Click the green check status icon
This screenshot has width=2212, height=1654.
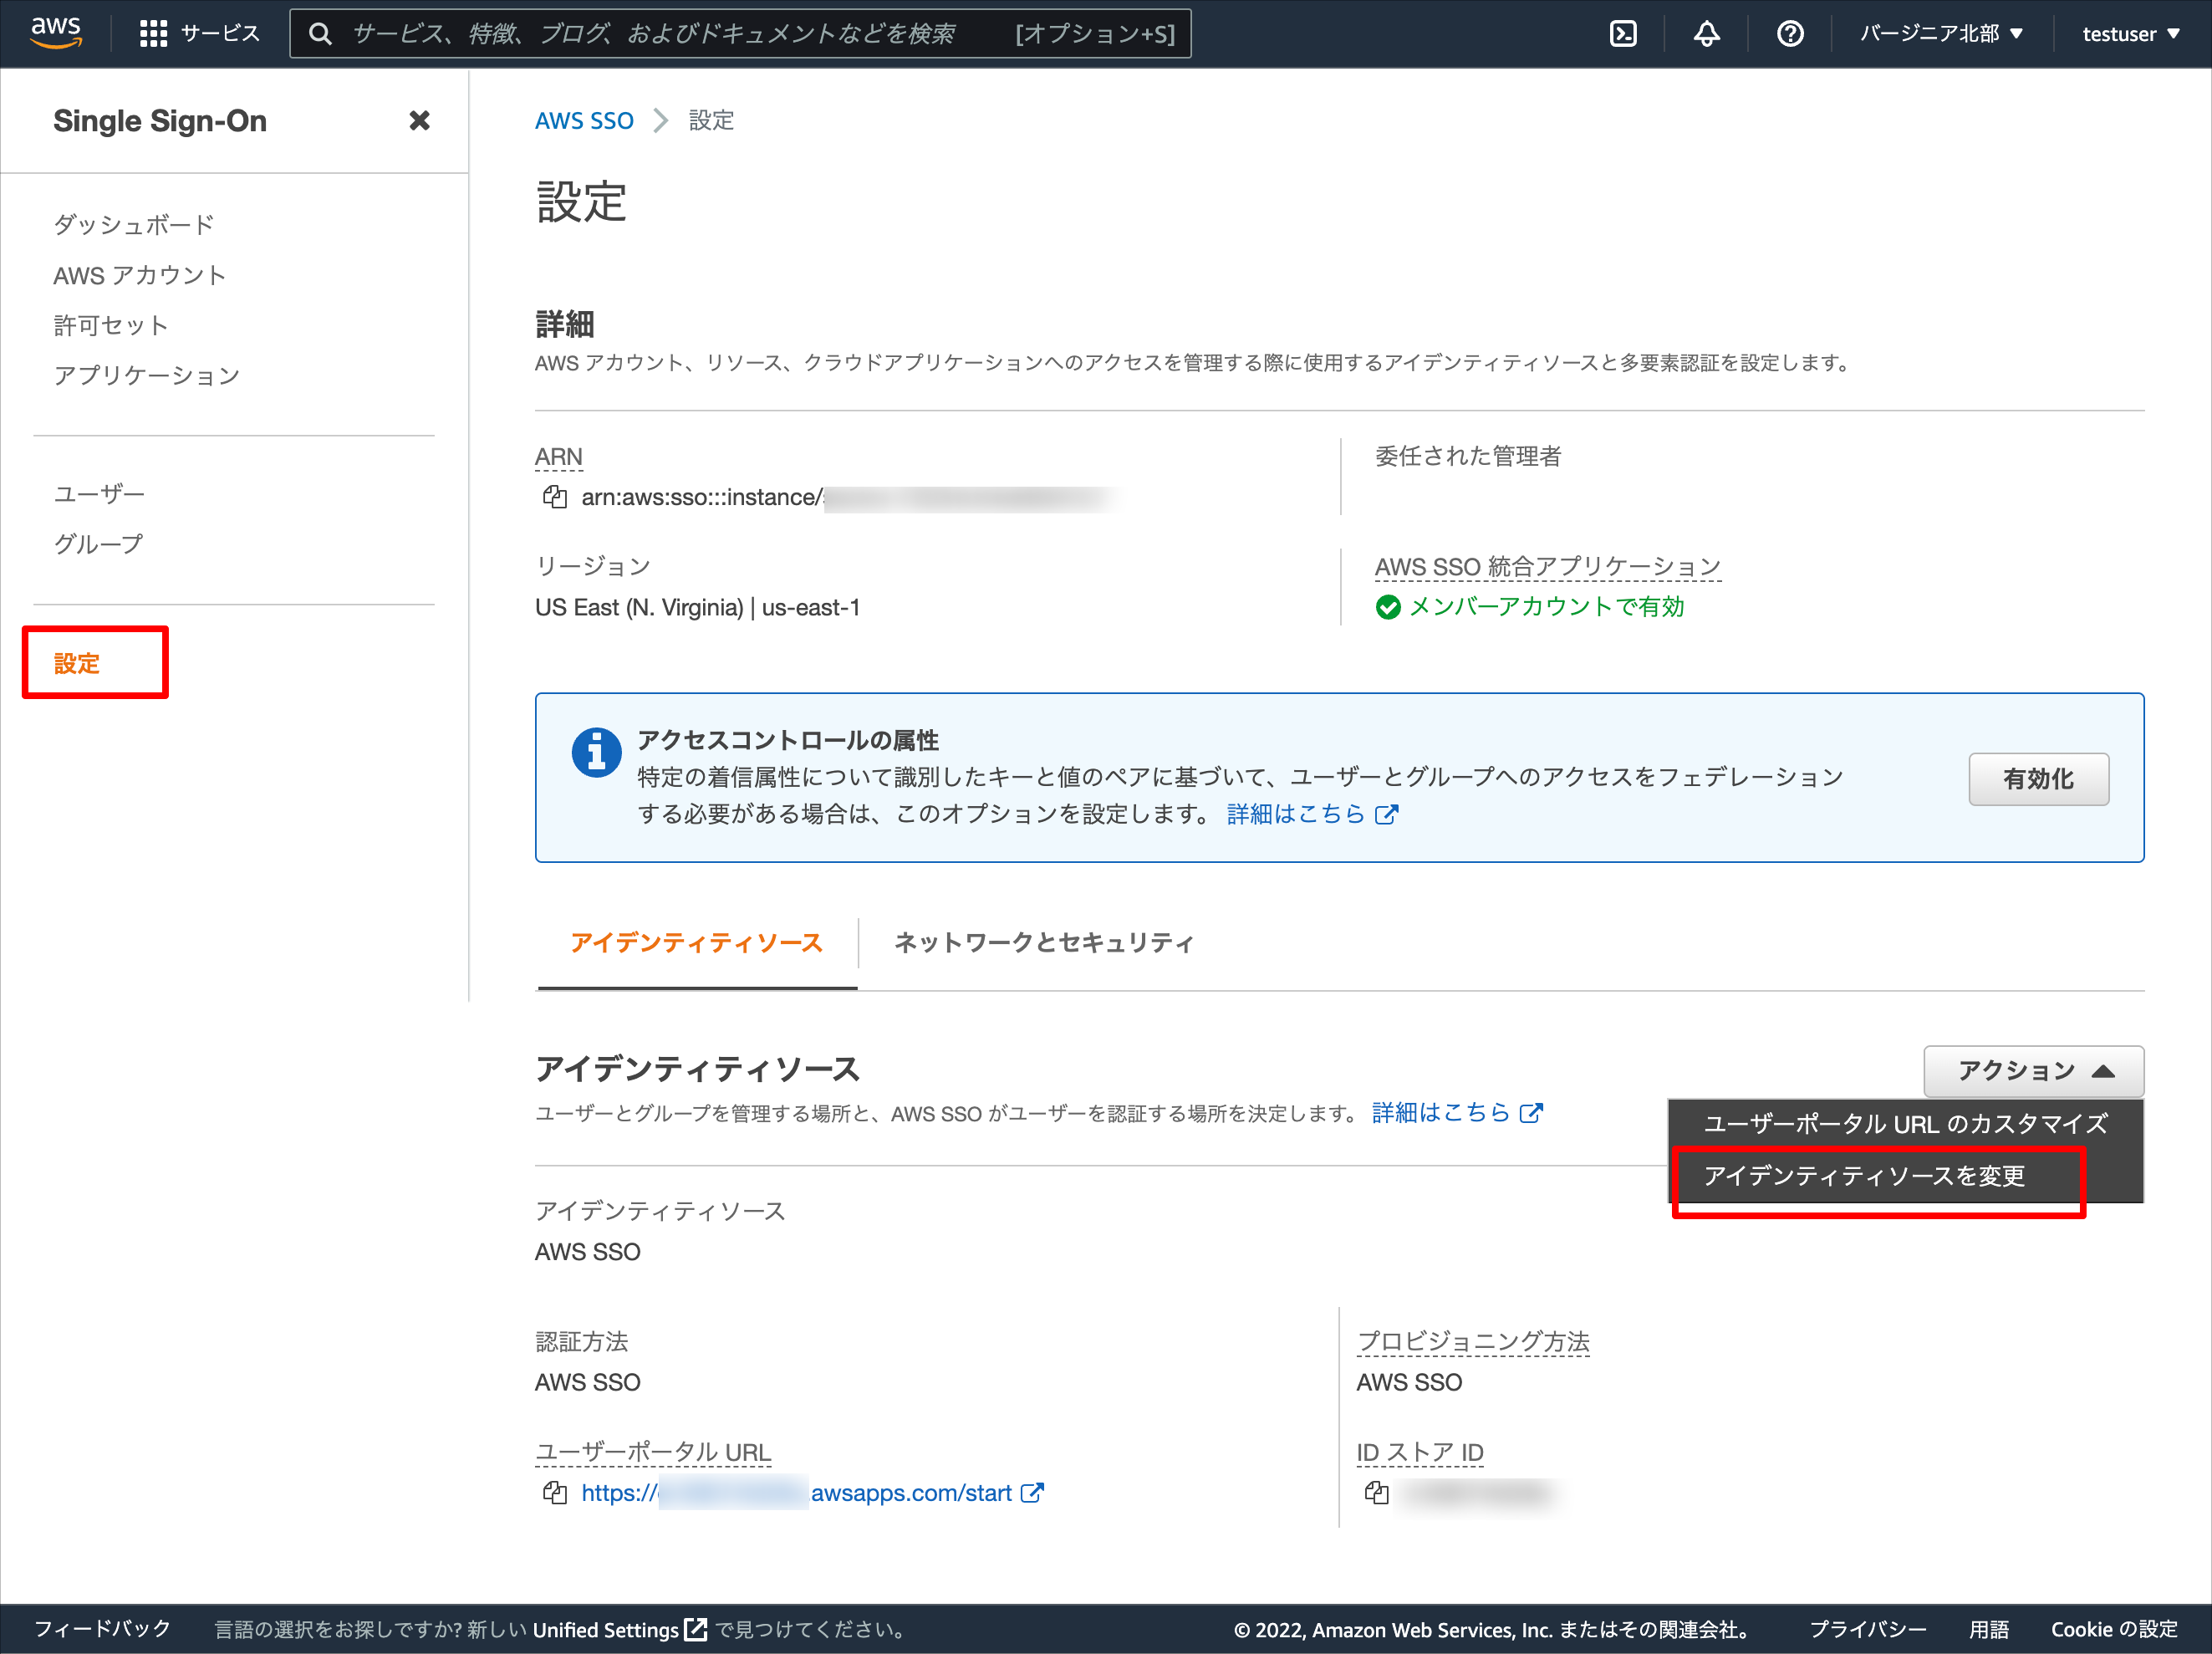tap(1388, 607)
